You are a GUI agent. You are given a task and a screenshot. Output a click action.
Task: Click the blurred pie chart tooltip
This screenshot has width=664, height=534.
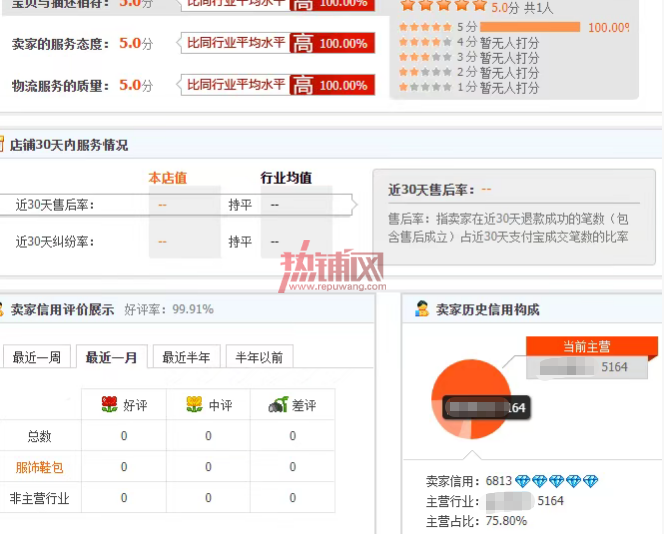point(486,407)
